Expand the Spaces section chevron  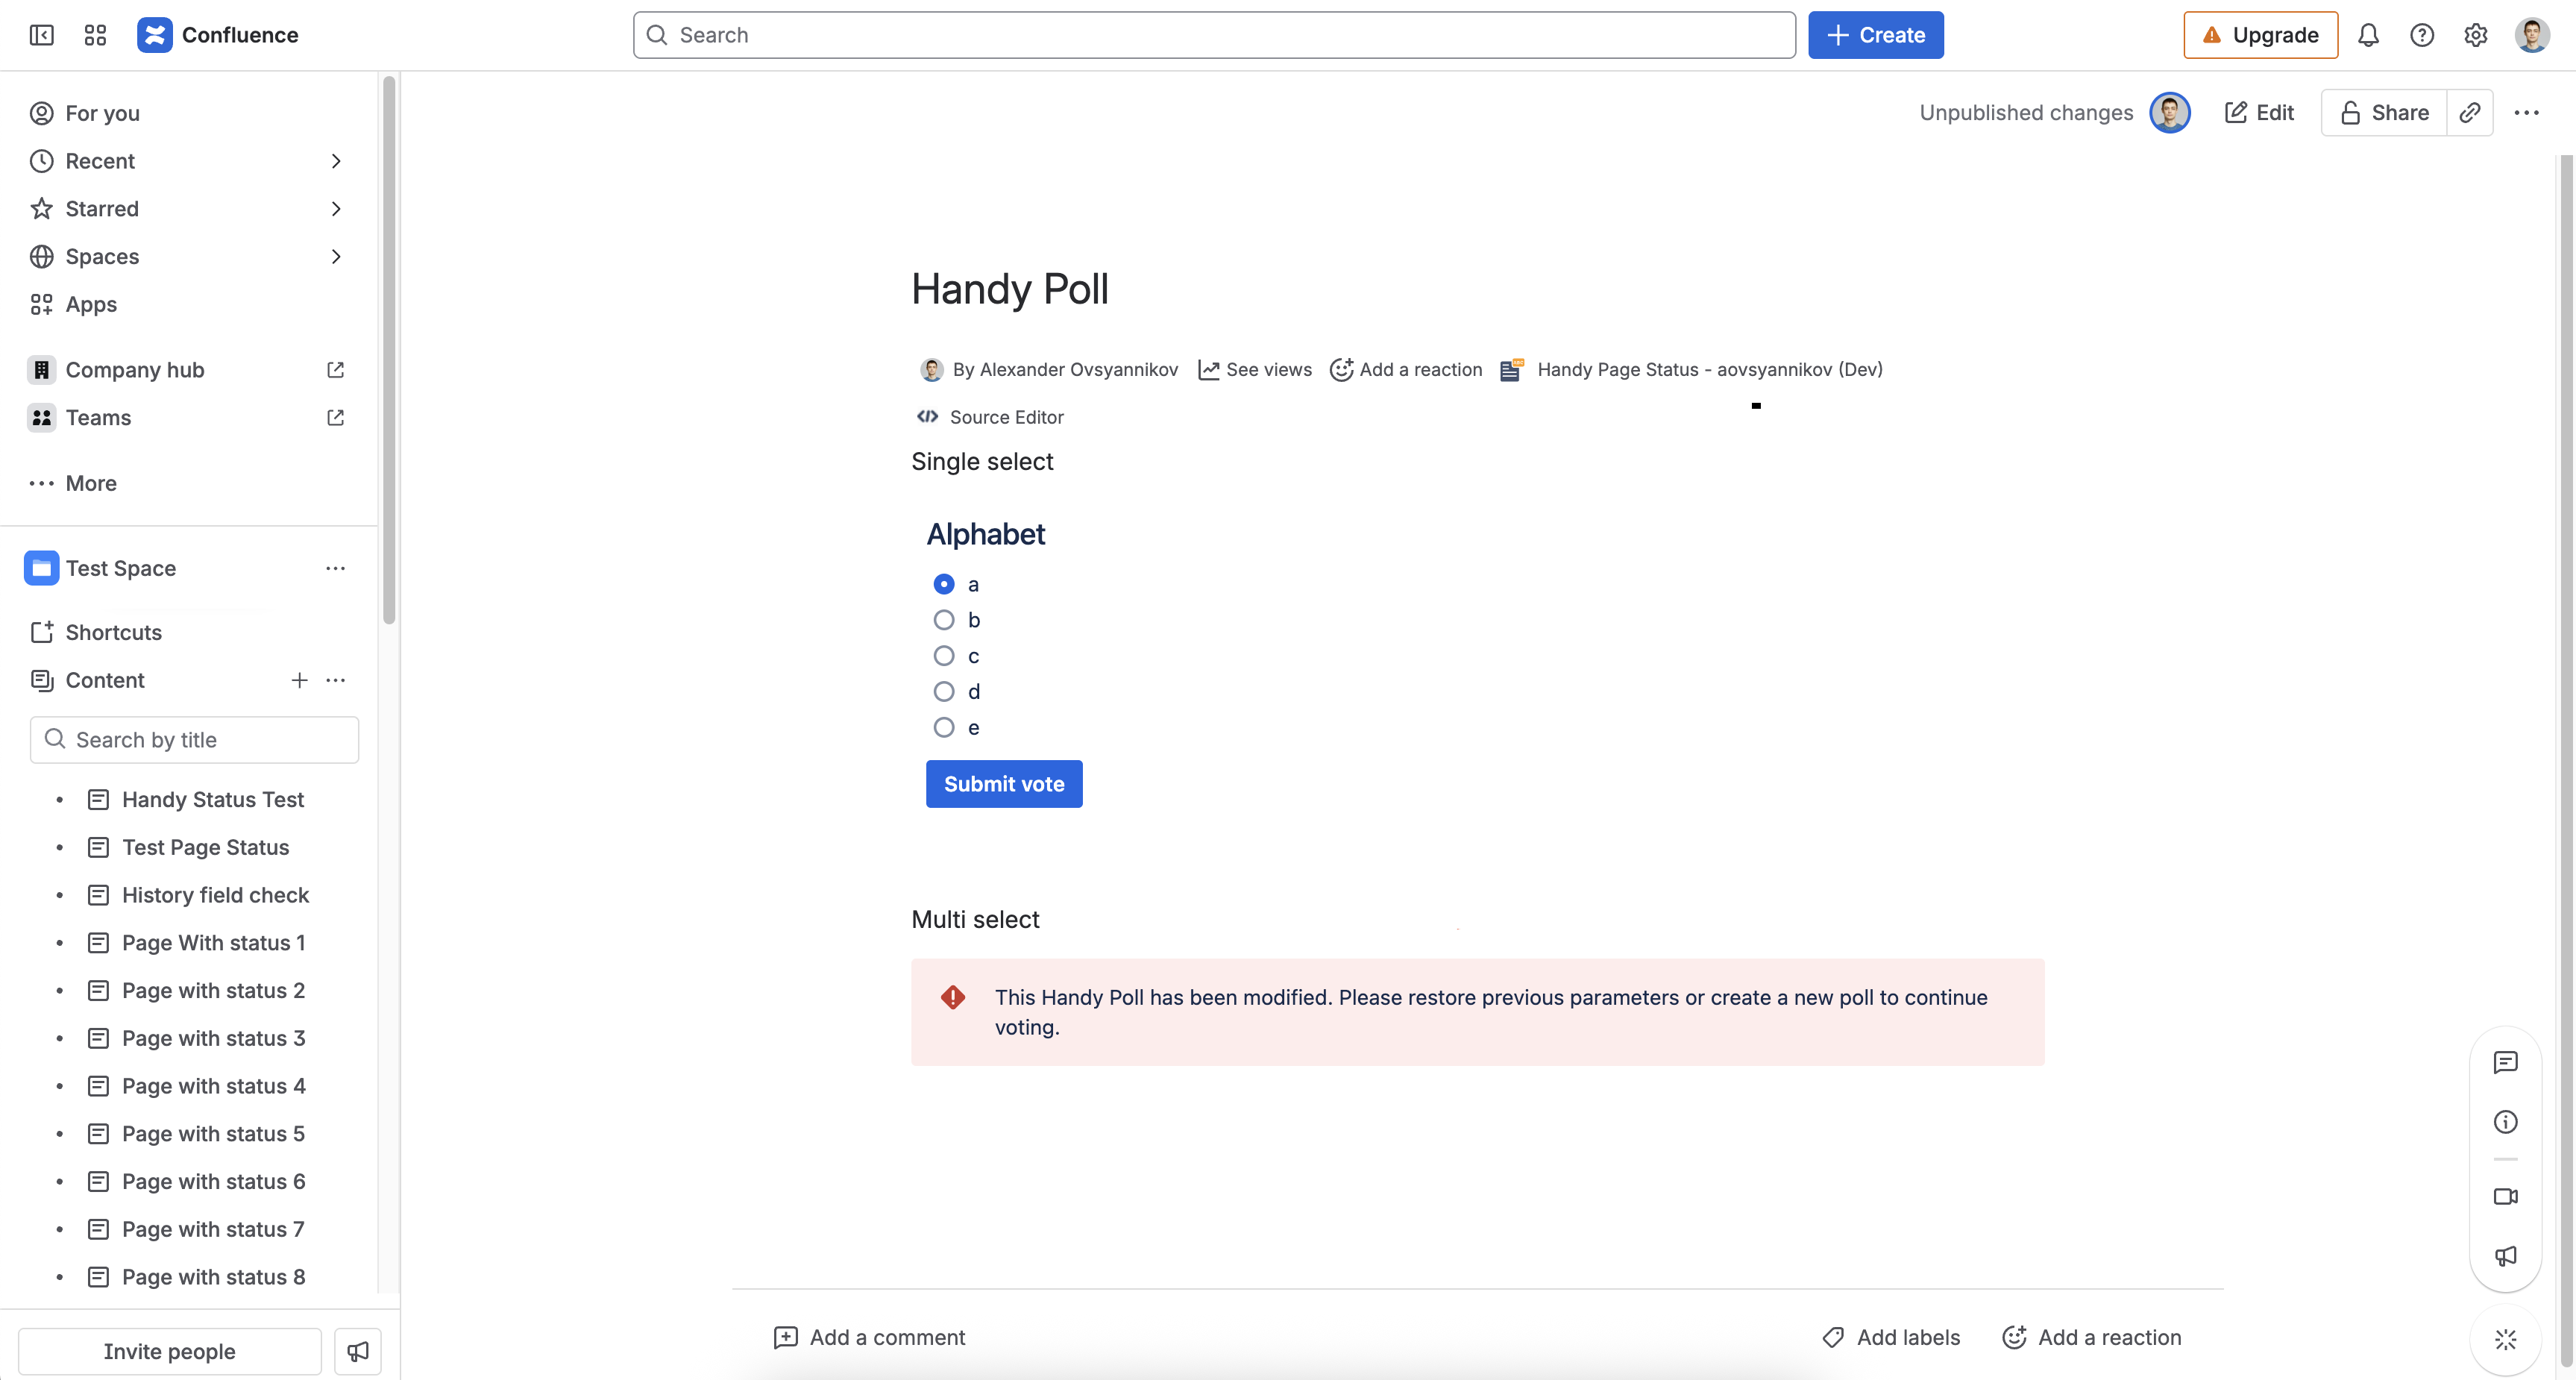click(x=336, y=257)
